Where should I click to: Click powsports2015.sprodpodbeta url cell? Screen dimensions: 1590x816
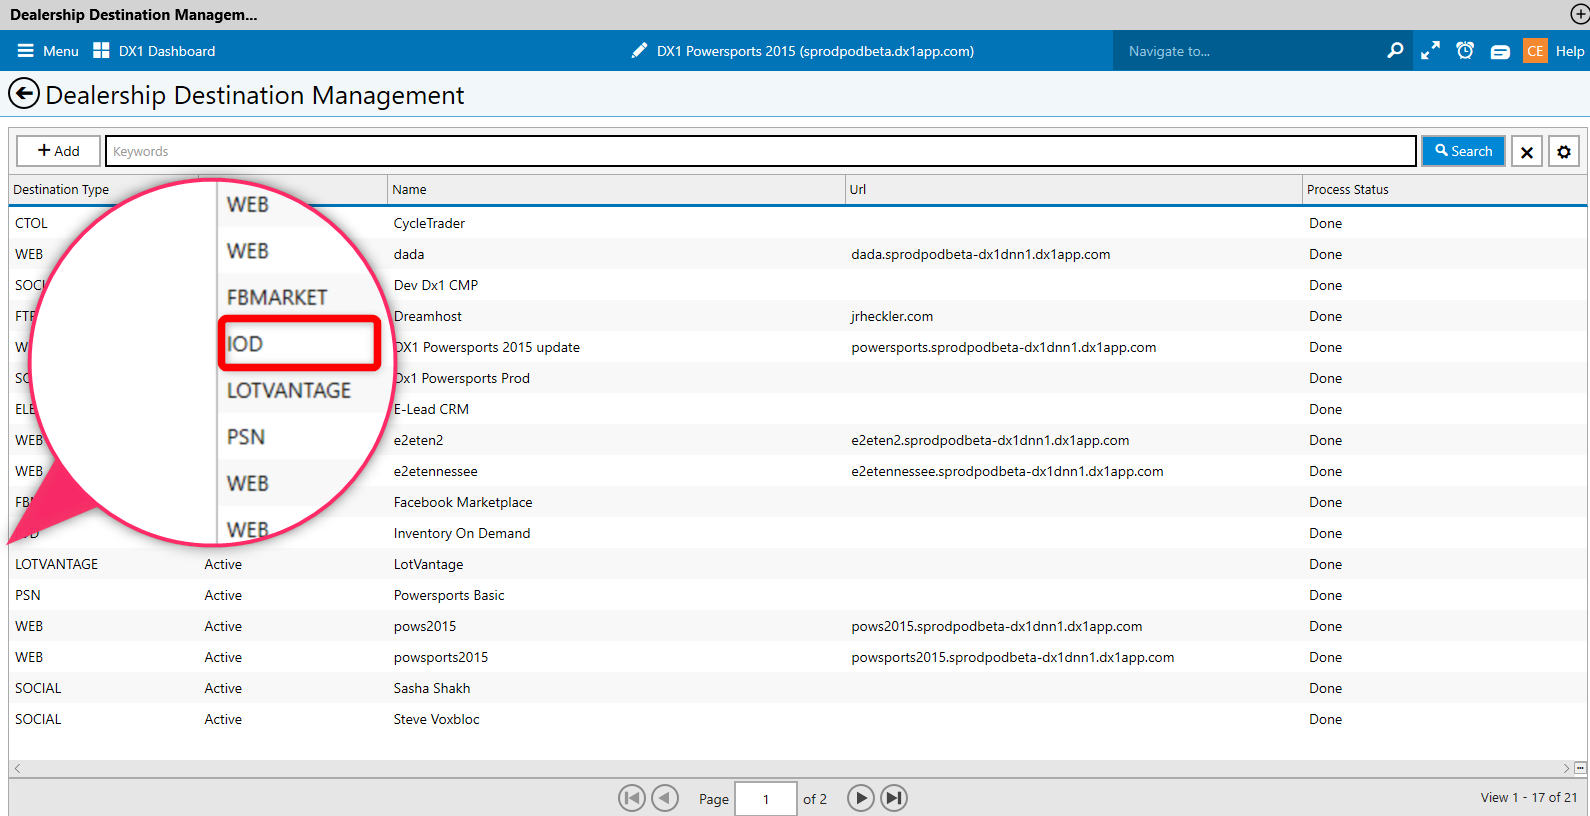pyautogui.click(x=1013, y=657)
